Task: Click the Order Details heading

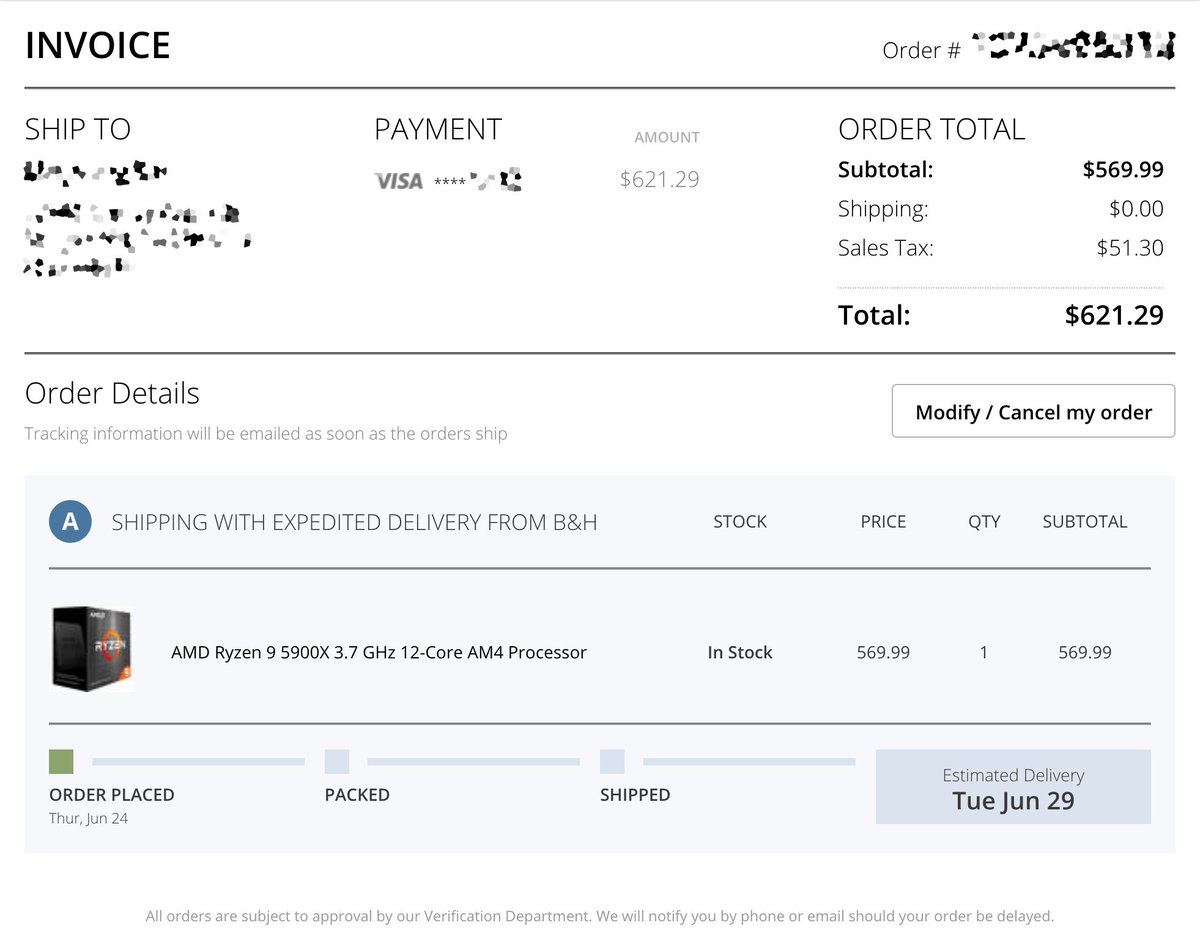Action: tap(112, 393)
